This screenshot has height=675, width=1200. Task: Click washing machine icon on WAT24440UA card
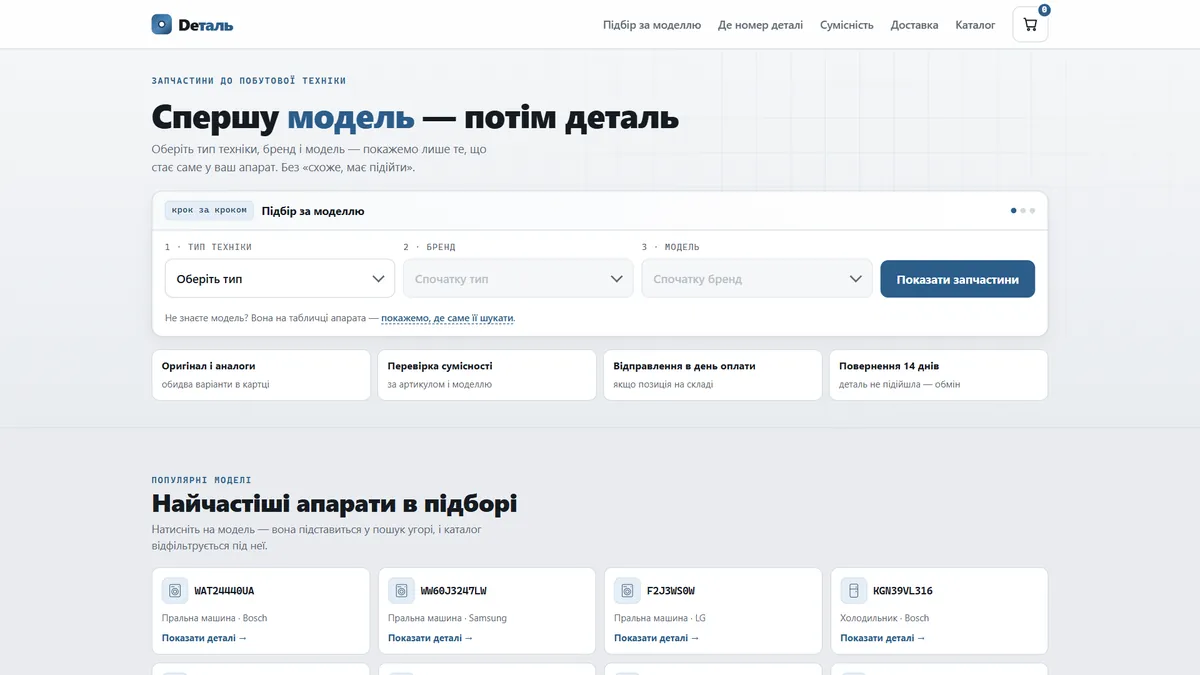coord(175,591)
